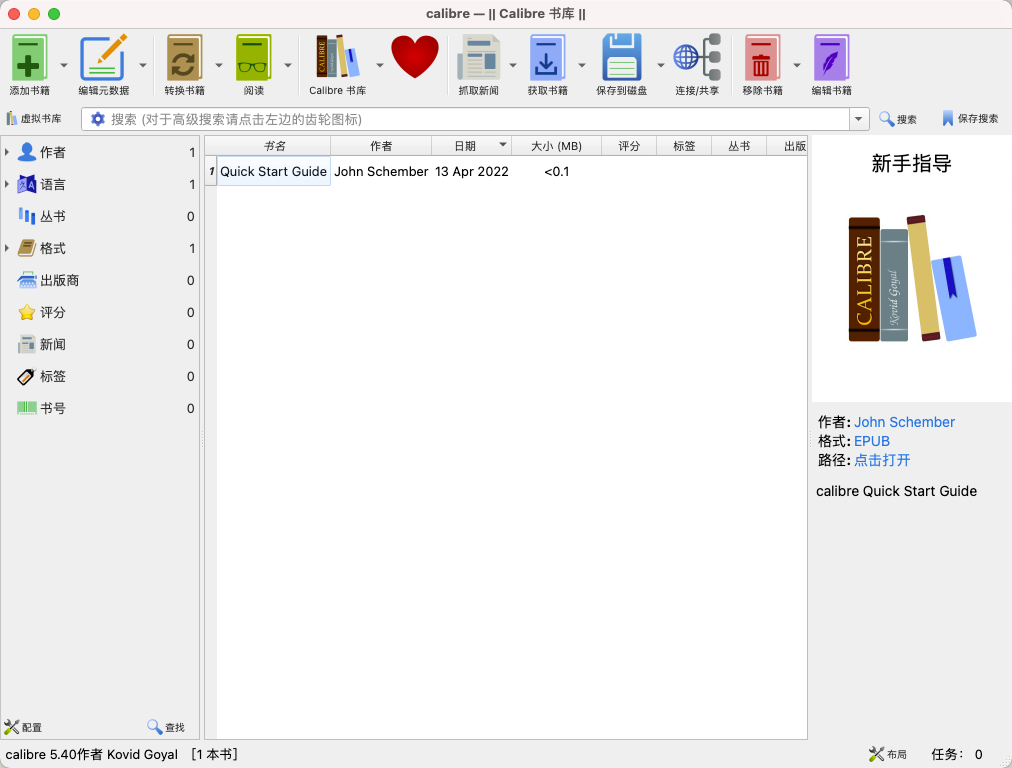The width and height of the screenshot is (1012, 768).
Task: Open the Edit book (编辑书籍) feather icon
Action: coord(831,58)
